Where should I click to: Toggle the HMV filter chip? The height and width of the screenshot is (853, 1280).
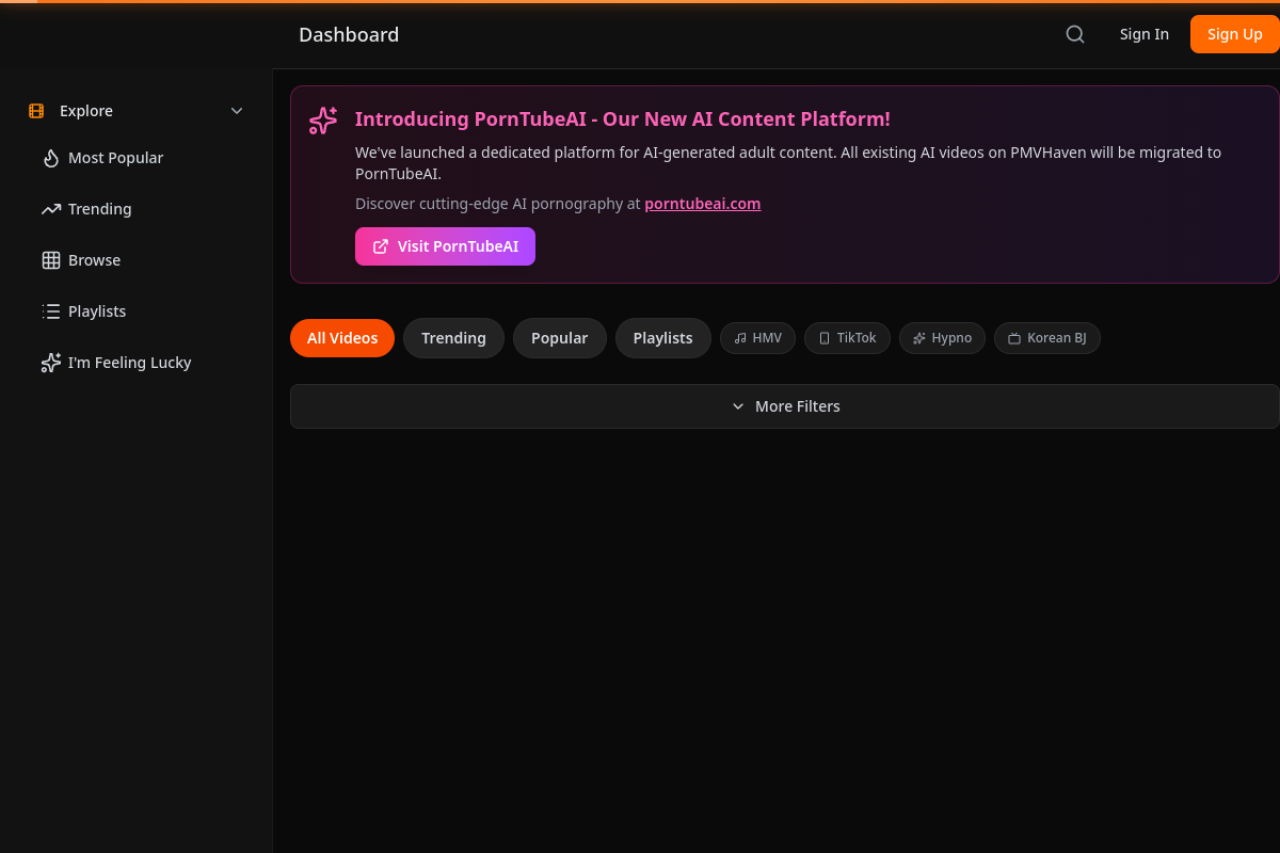pos(757,338)
